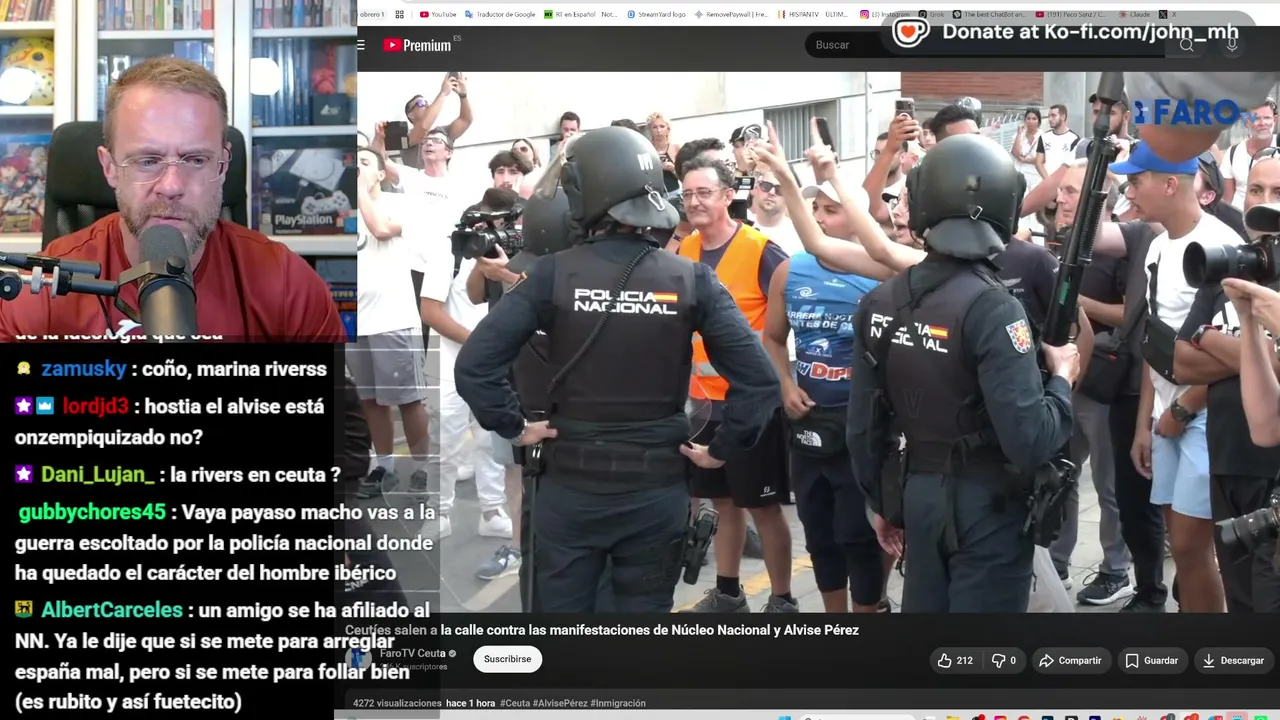Click the search magnifier icon

(1186, 45)
